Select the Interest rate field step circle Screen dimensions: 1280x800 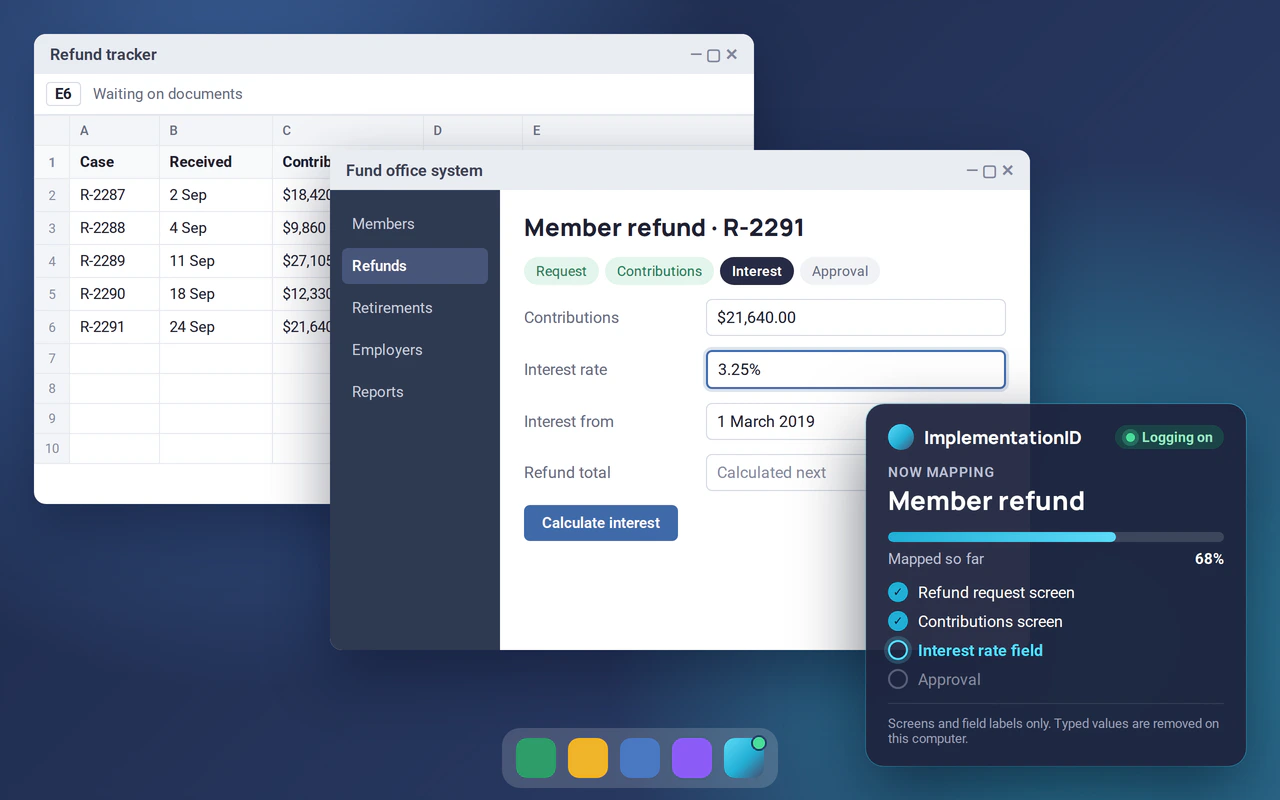click(x=898, y=650)
